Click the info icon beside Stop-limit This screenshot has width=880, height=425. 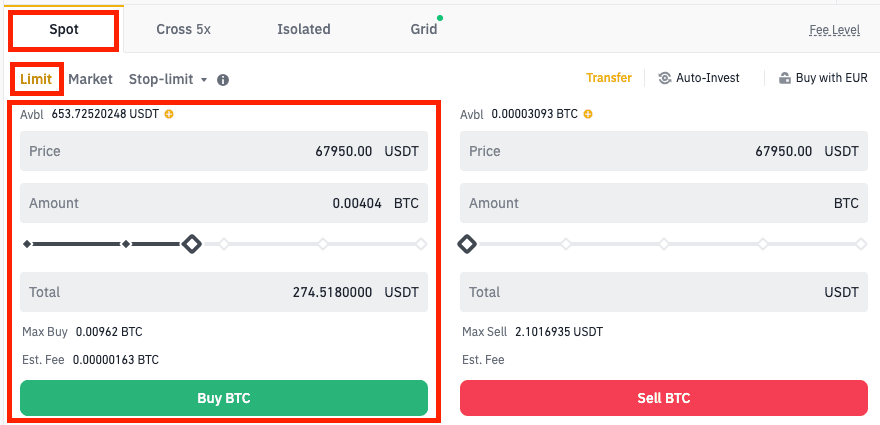pyautogui.click(x=223, y=79)
